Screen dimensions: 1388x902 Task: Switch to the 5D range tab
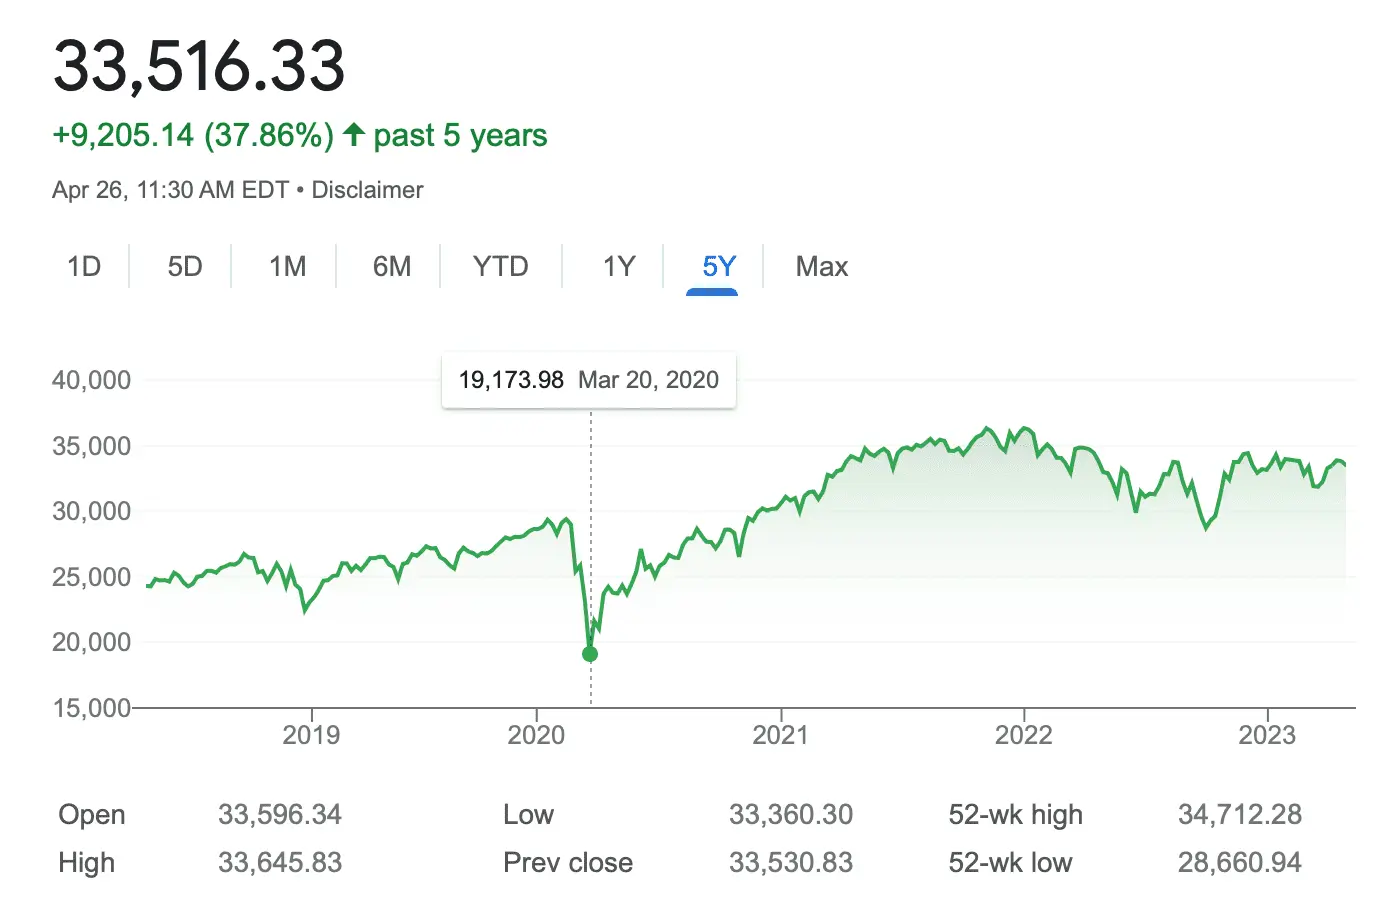[185, 267]
